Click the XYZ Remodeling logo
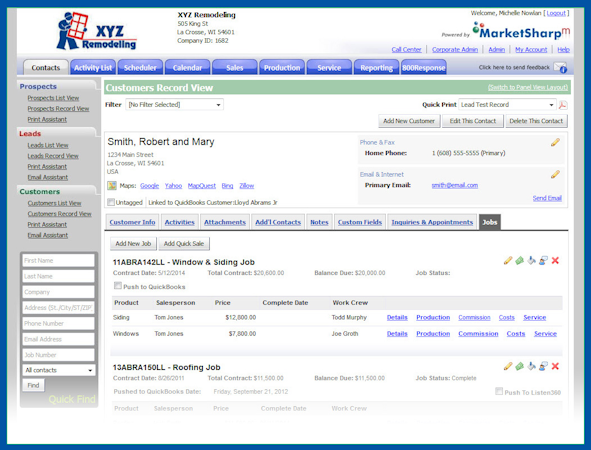591x450 pixels. (96, 32)
